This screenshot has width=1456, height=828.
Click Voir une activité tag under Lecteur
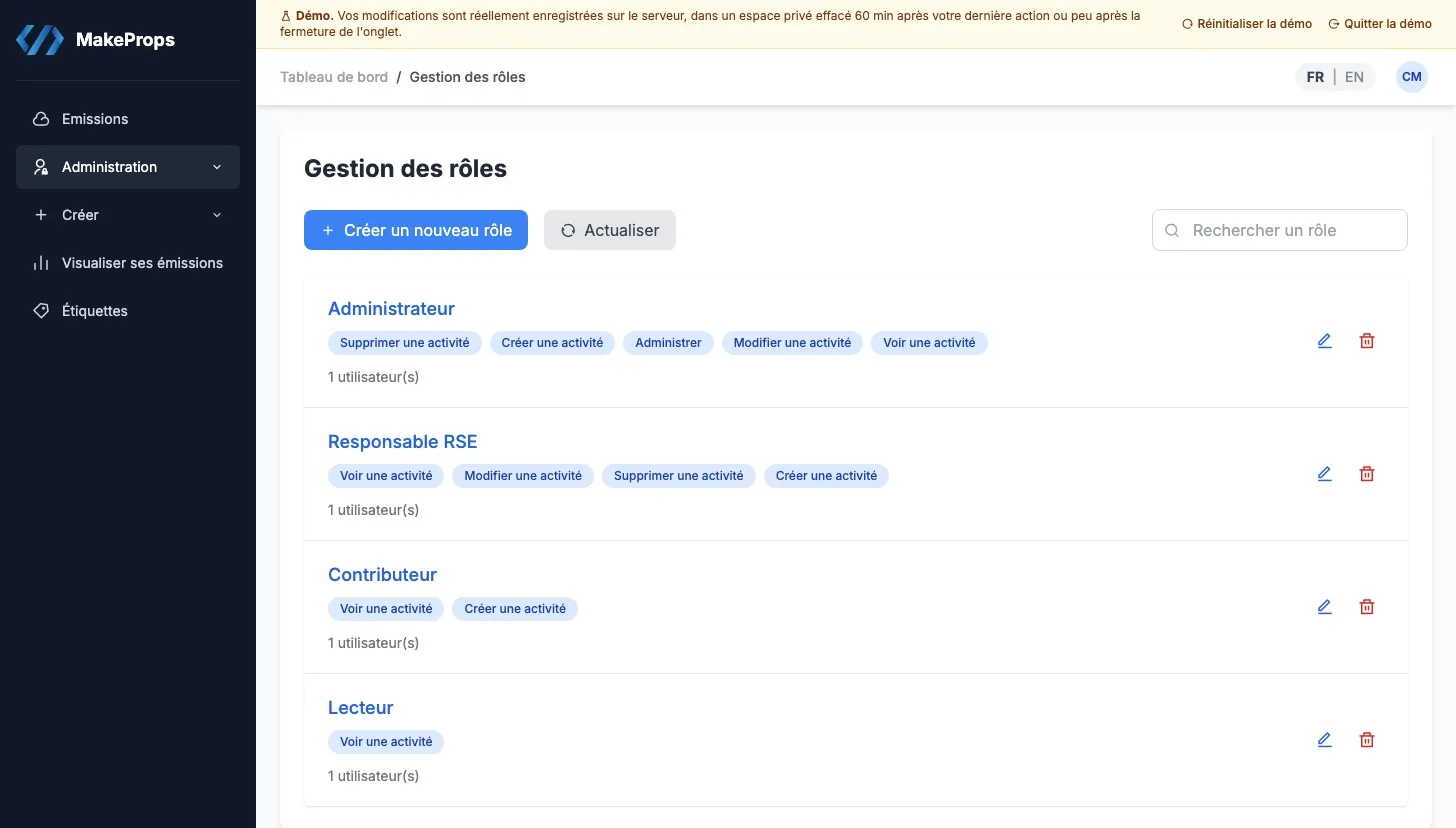click(x=386, y=742)
